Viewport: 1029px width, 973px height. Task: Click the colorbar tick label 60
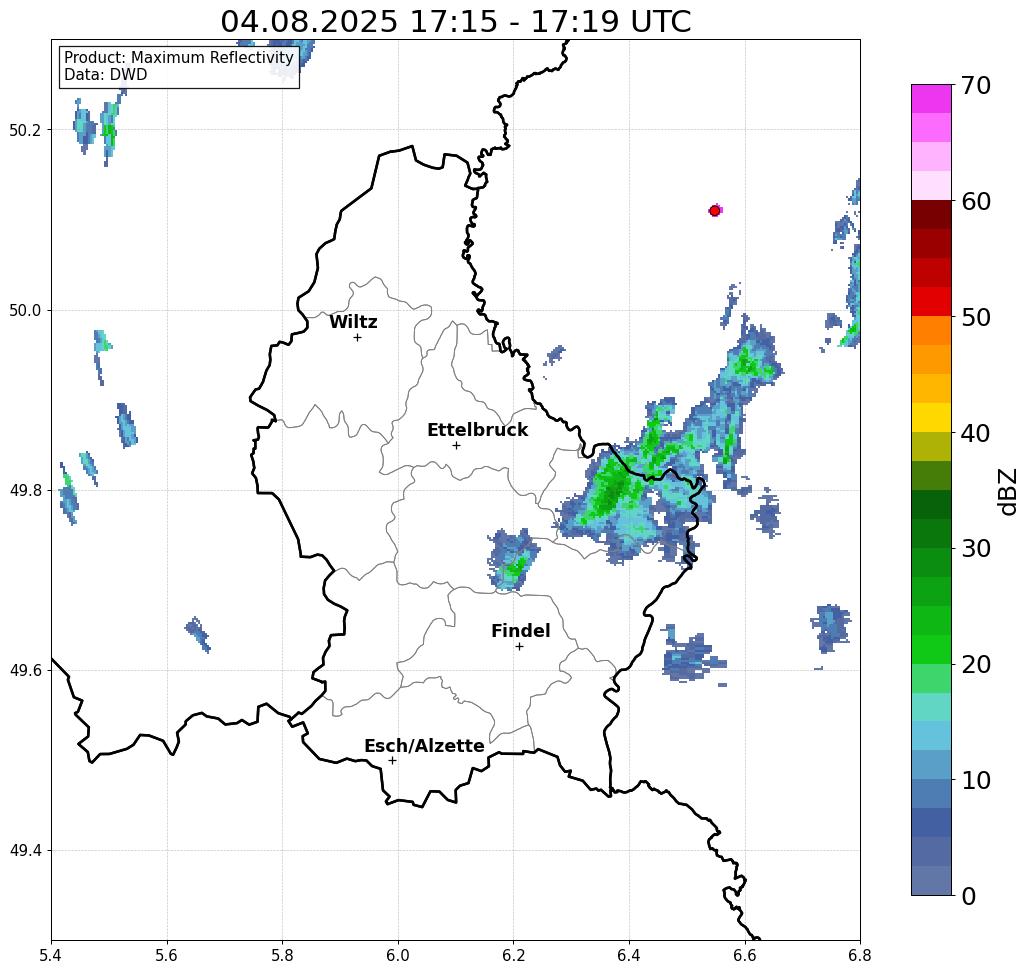coord(975,201)
